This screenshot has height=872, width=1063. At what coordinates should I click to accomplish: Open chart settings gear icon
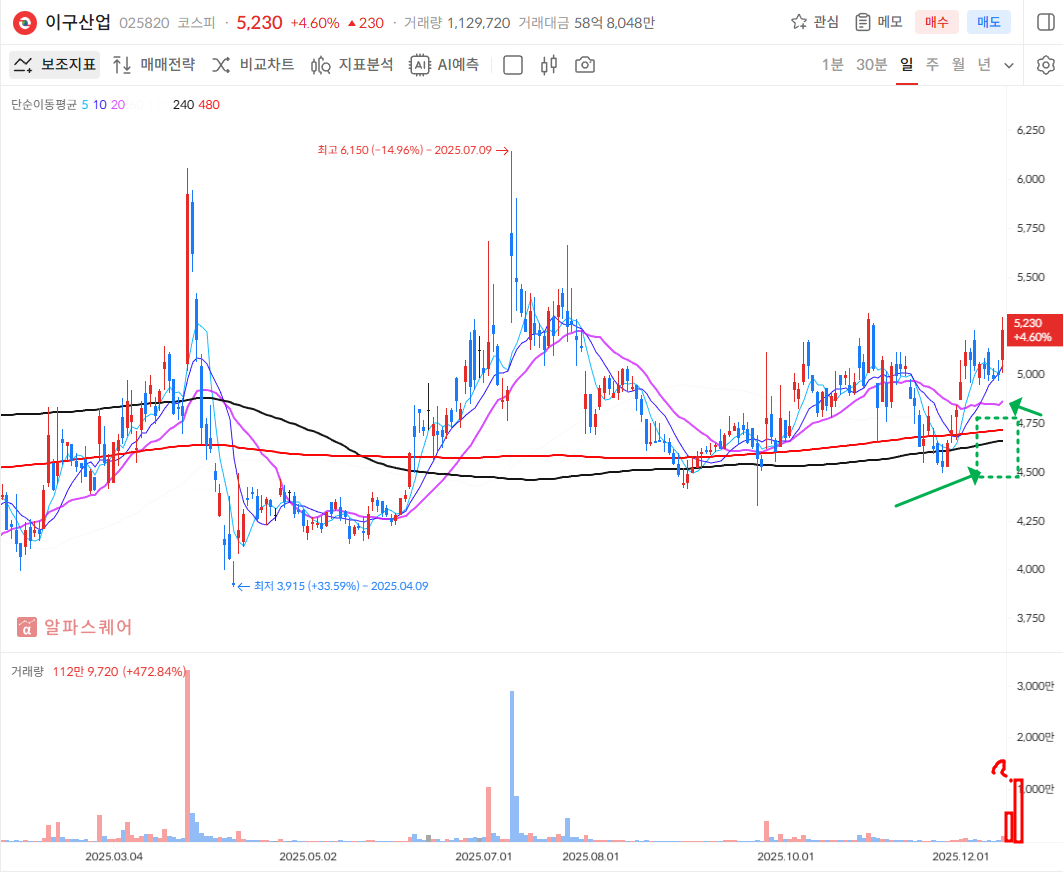[1045, 65]
